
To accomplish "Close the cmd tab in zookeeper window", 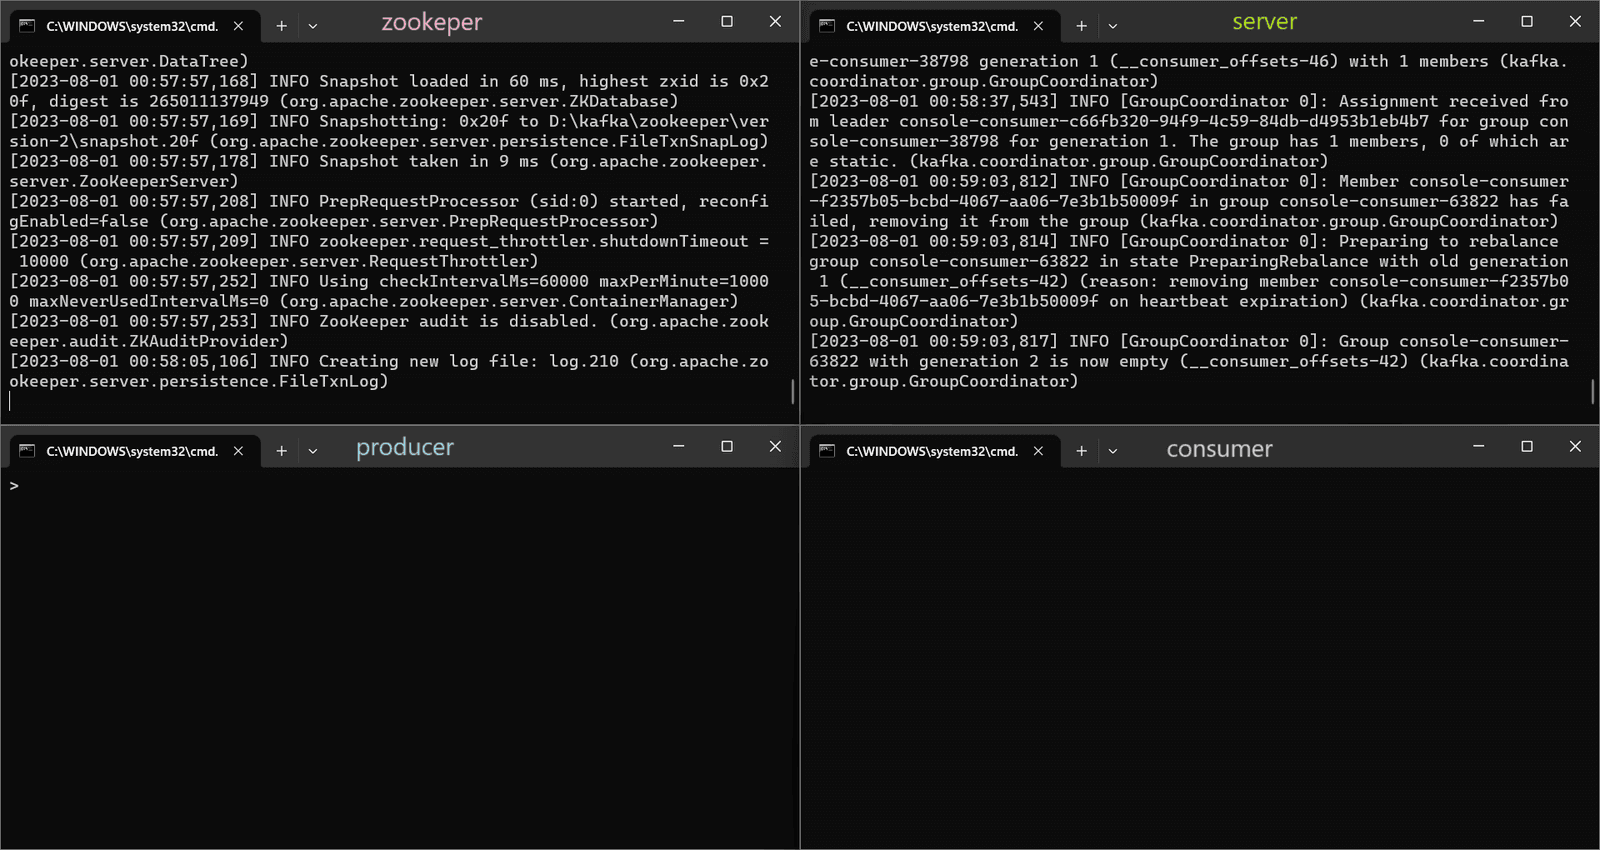I will (238, 26).
